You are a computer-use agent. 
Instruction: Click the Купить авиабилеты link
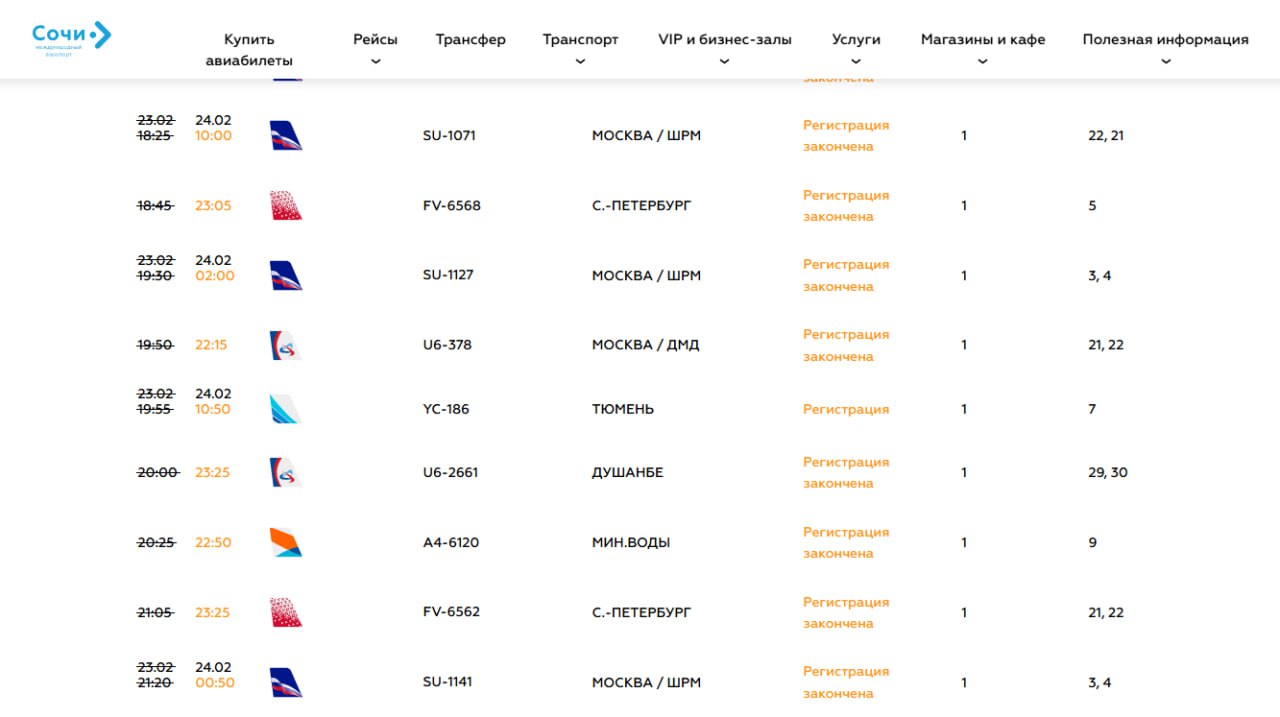[249, 50]
